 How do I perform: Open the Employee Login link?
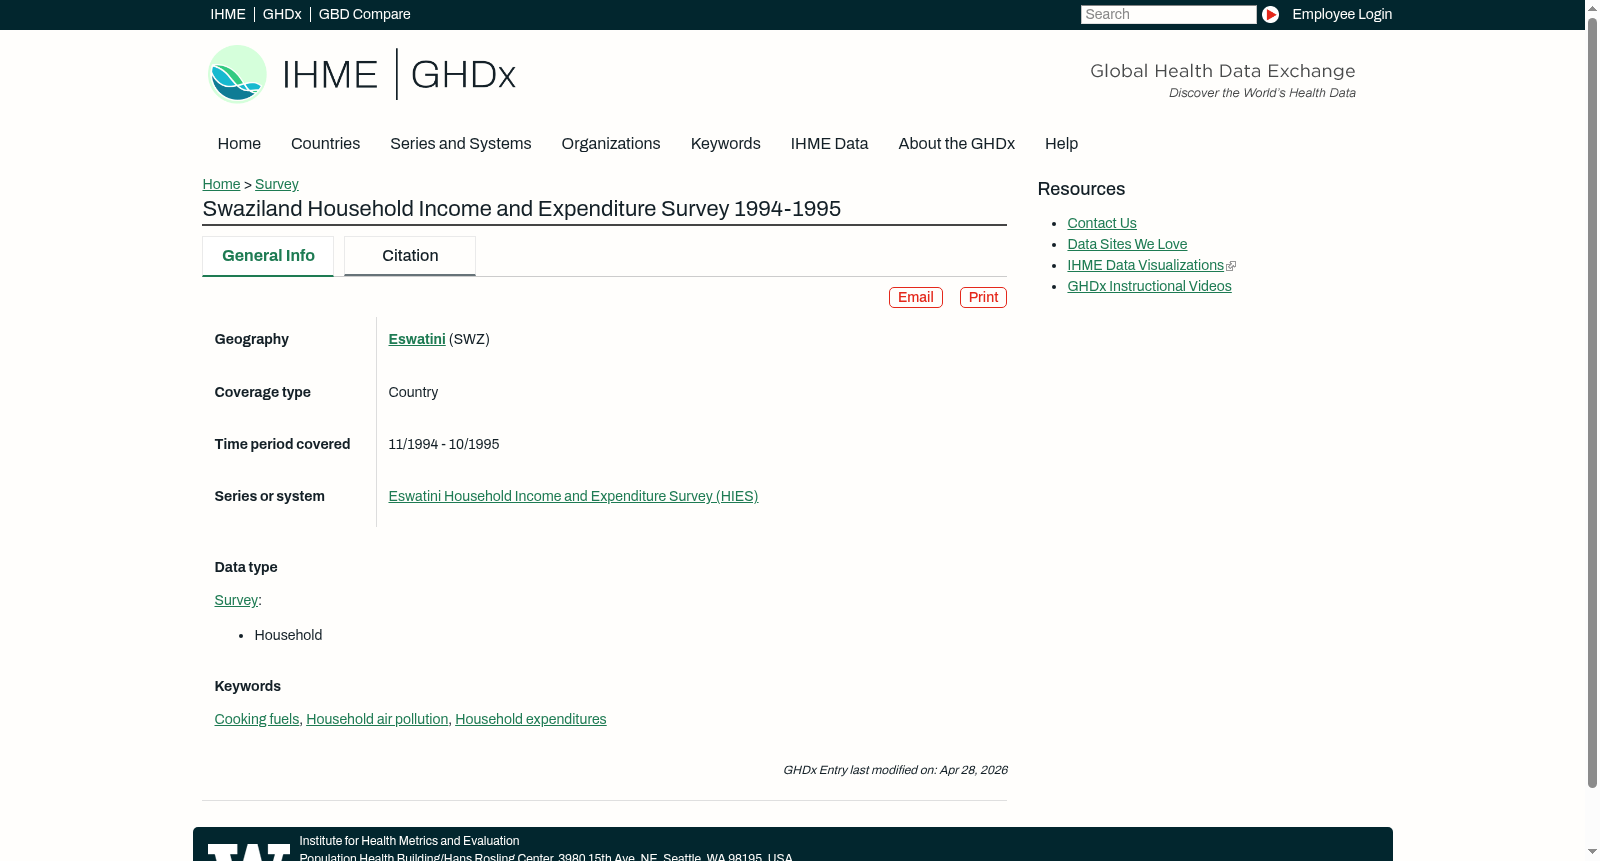[1342, 14]
